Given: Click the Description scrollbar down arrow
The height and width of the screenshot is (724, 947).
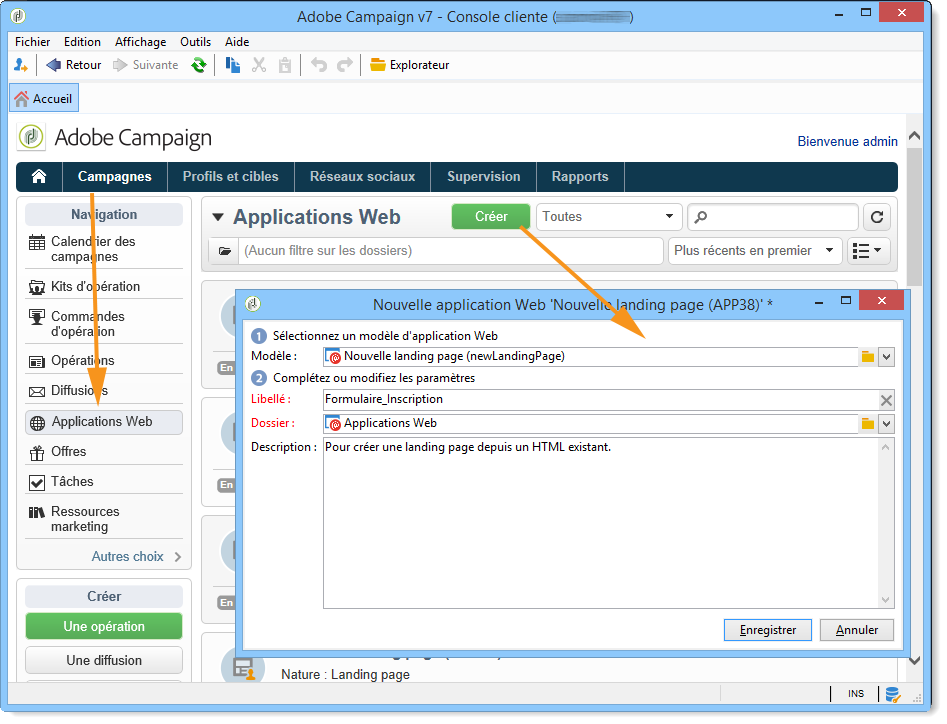Looking at the screenshot, I should (x=885, y=600).
